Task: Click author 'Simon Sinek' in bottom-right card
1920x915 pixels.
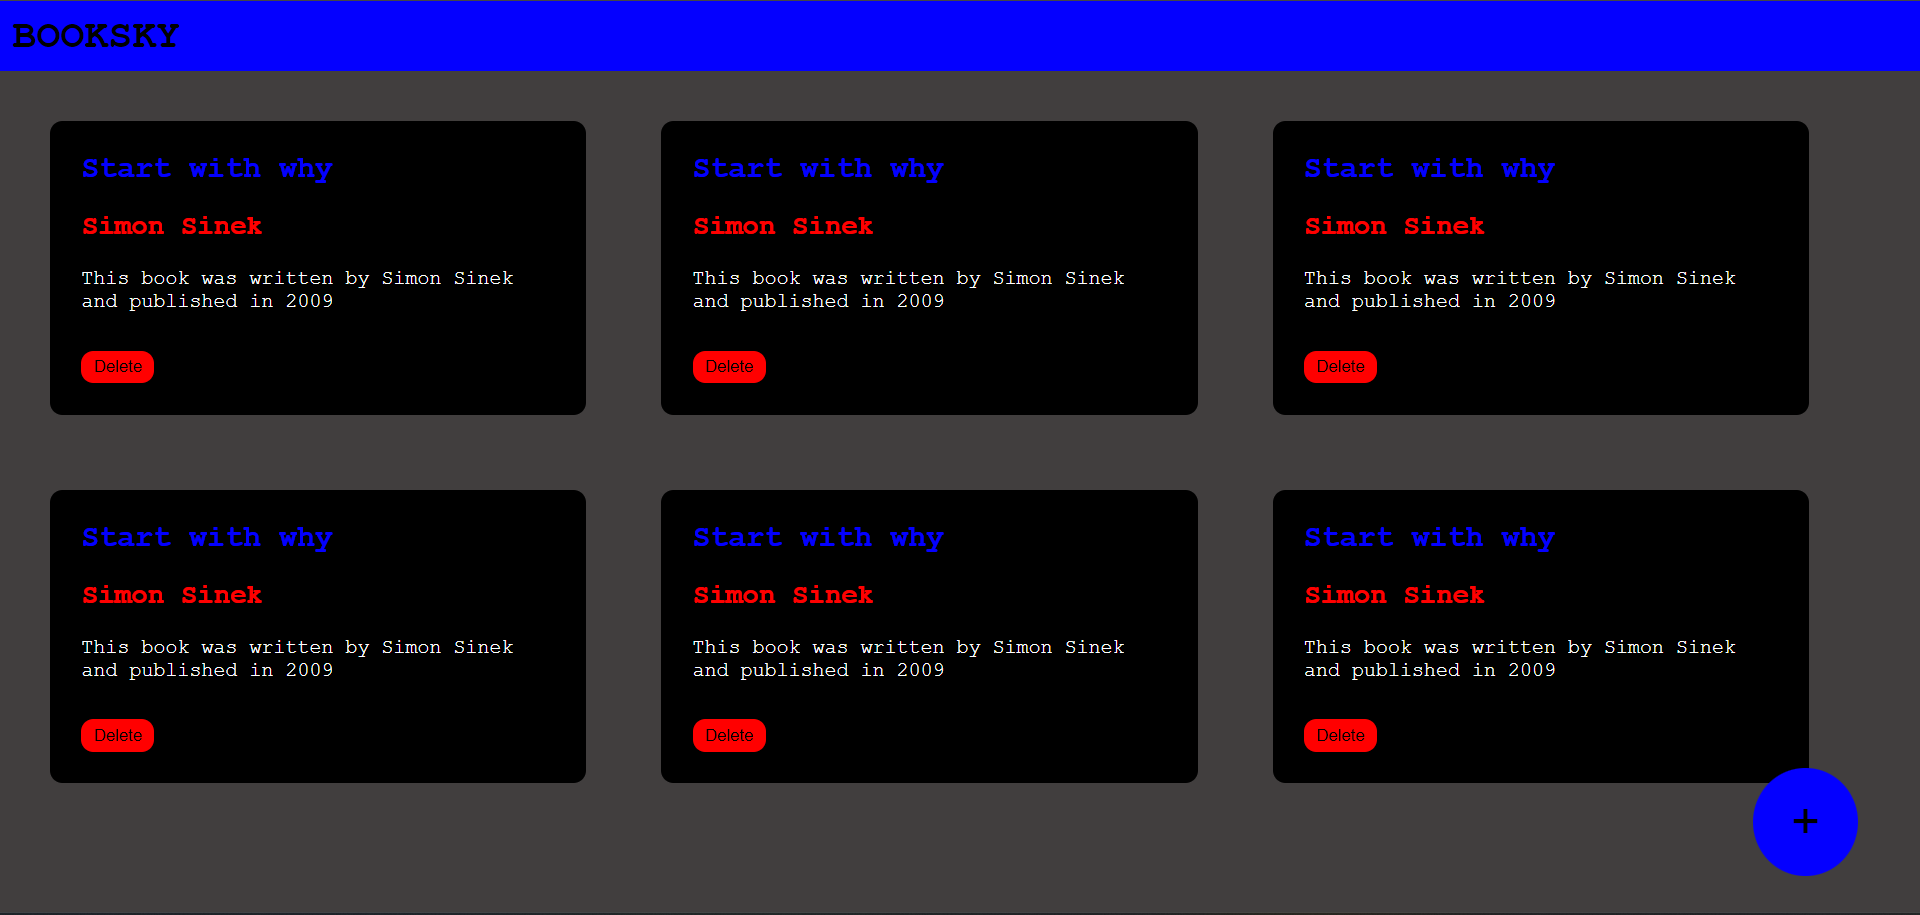Action: coord(1394,595)
